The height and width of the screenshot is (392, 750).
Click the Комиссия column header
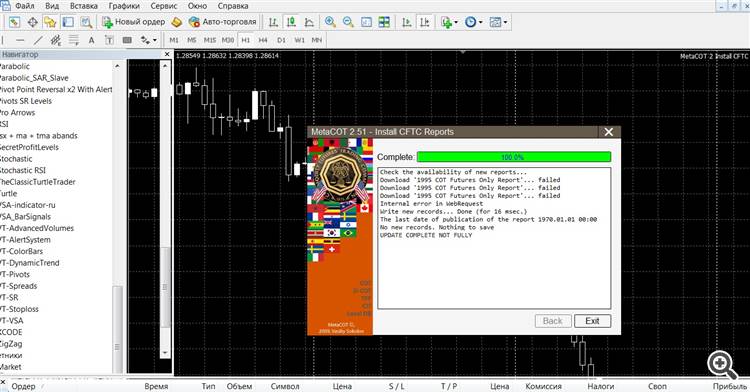point(543,386)
